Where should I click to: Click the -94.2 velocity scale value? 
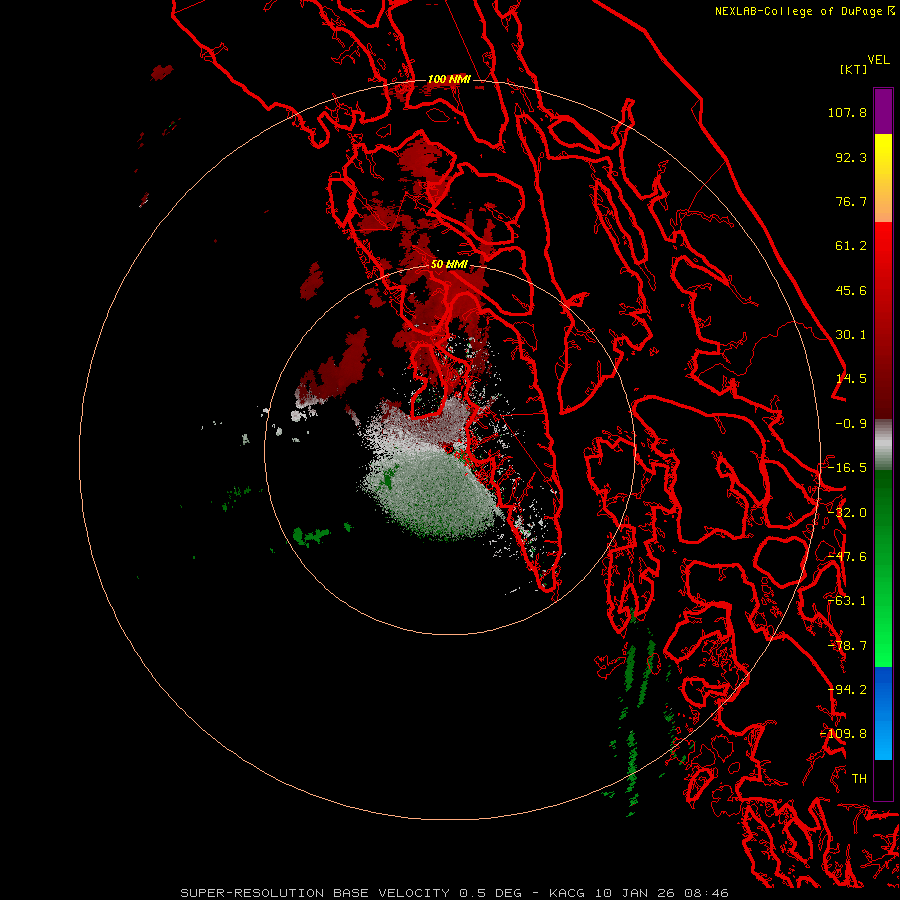point(847,690)
